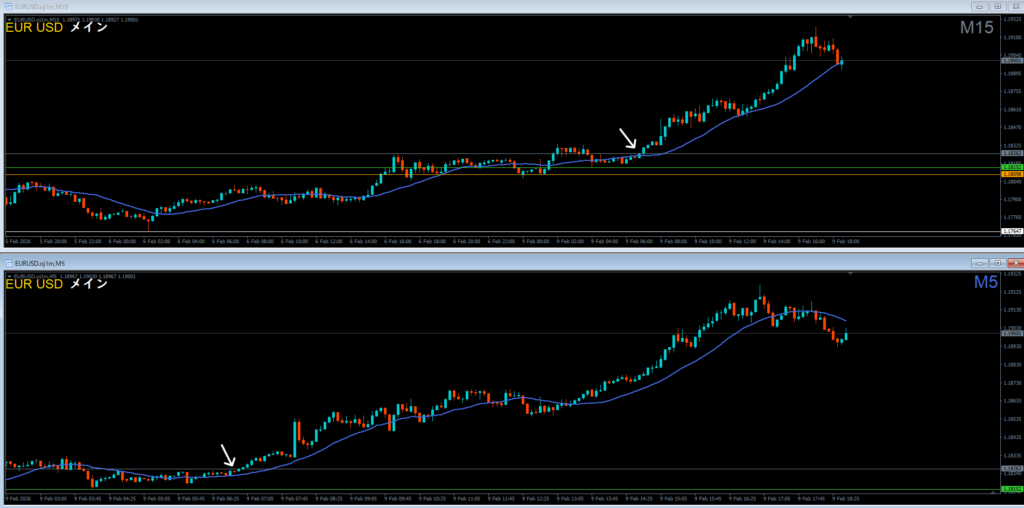Click the blue M5 timeframe label
This screenshot has width=1024, height=508.
(984, 284)
